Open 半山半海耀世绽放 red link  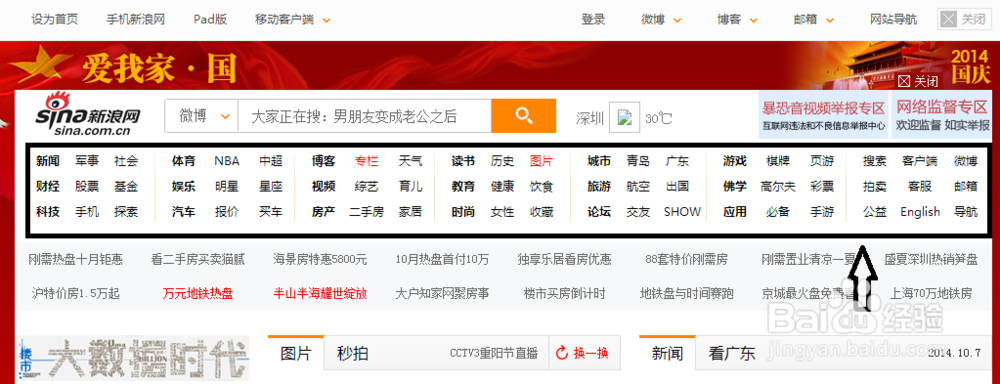click(x=320, y=293)
